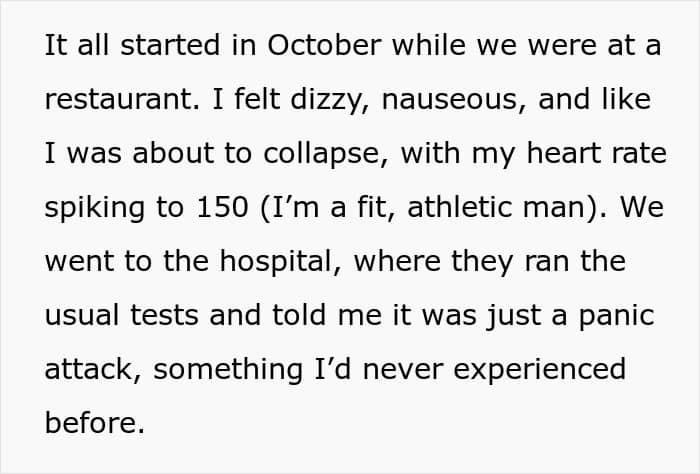Place cursor on the word "panic"
This screenshot has width=700, height=474.
tap(617, 316)
